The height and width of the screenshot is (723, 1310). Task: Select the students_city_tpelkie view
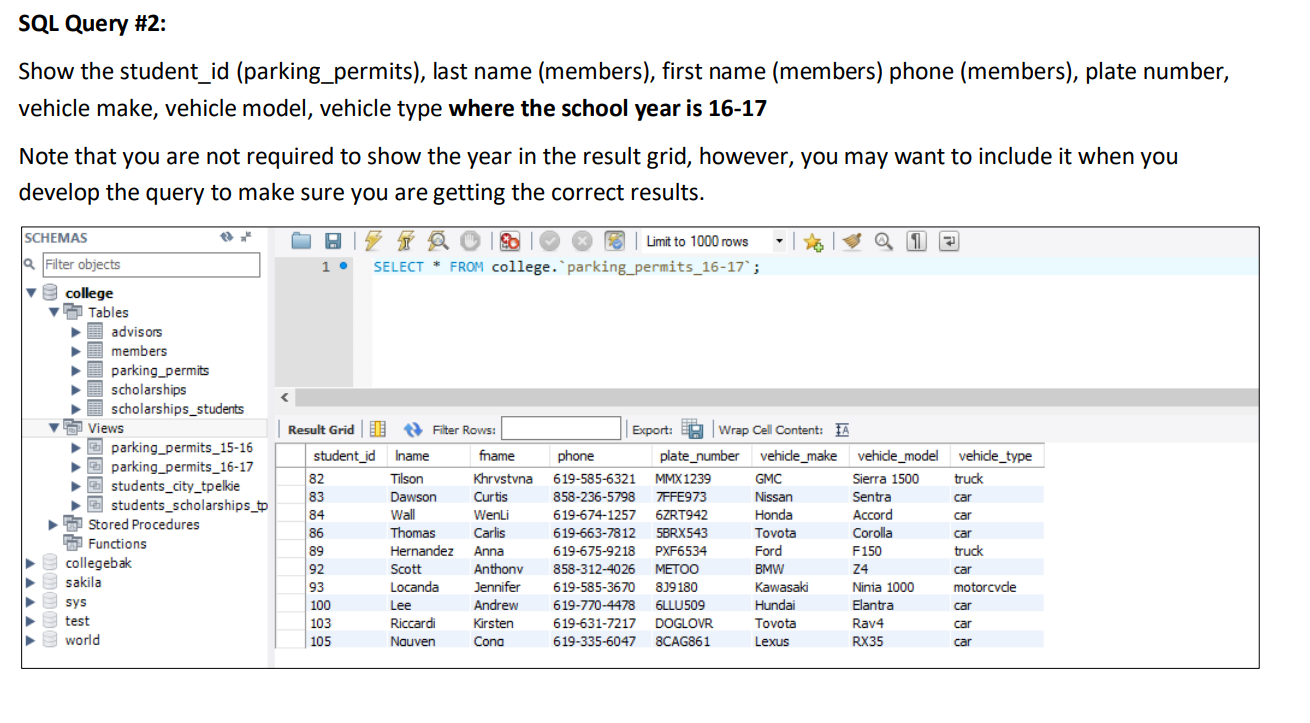point(175,486)
